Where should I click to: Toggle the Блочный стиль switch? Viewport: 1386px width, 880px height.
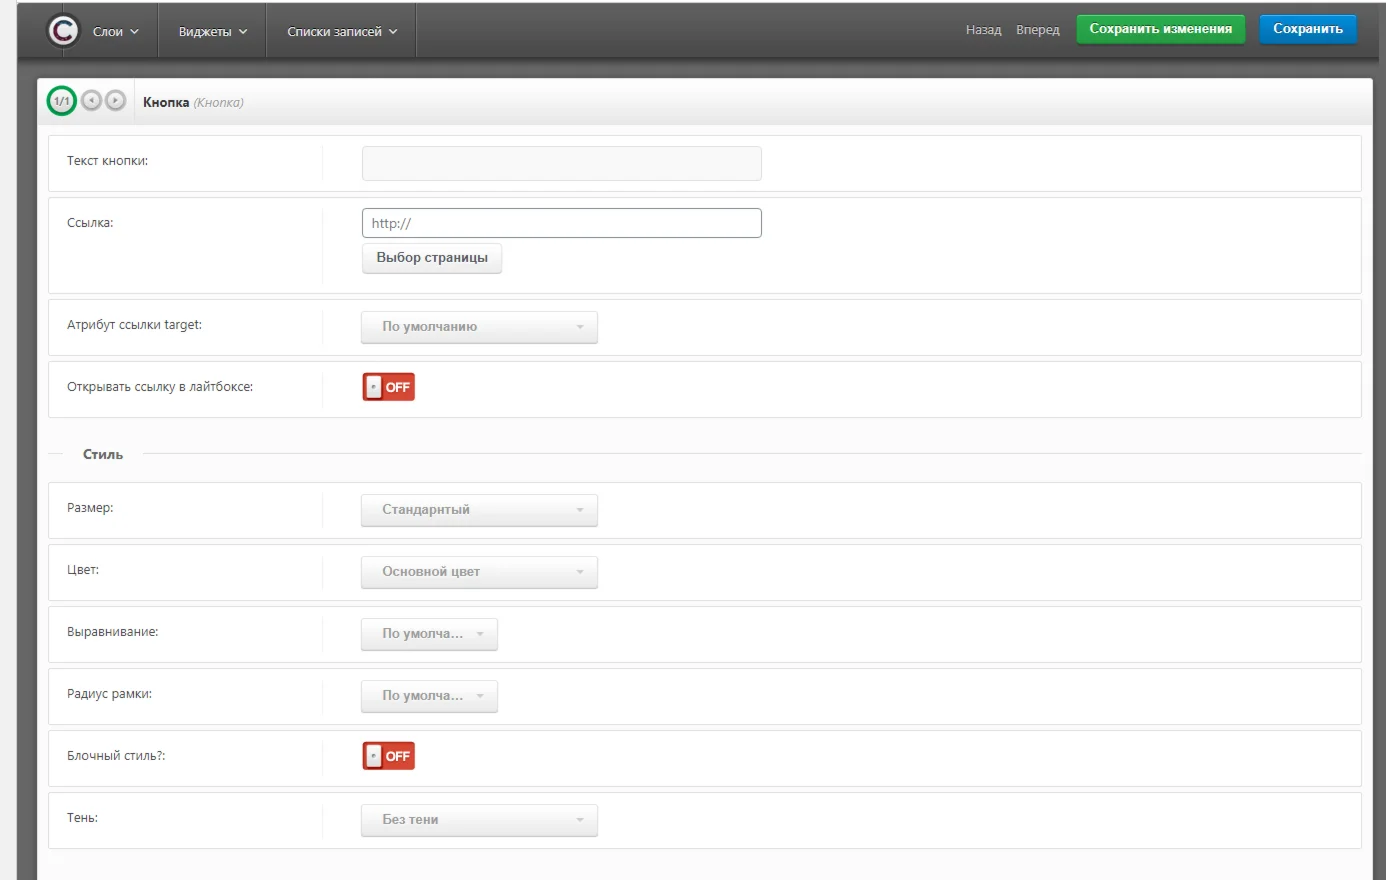pyautogui.click(x=389, y=756)
